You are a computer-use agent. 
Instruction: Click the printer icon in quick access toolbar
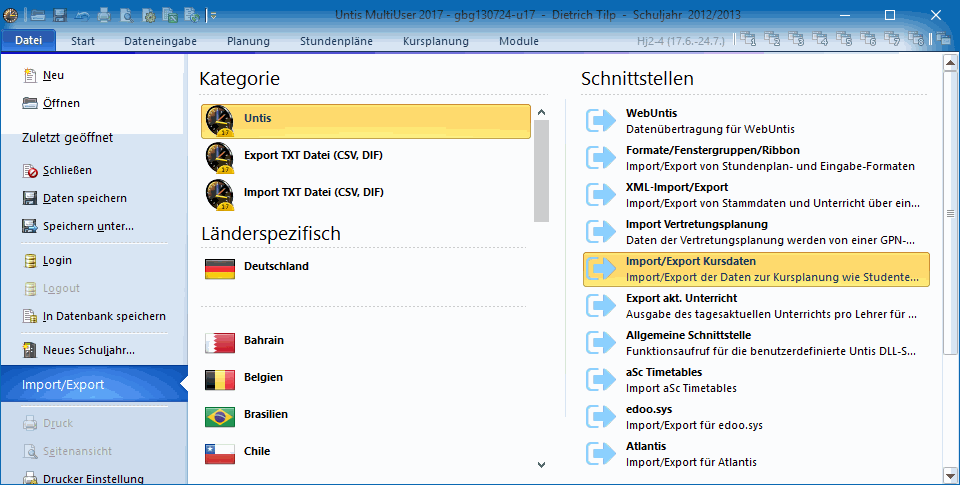pos(104,15)
